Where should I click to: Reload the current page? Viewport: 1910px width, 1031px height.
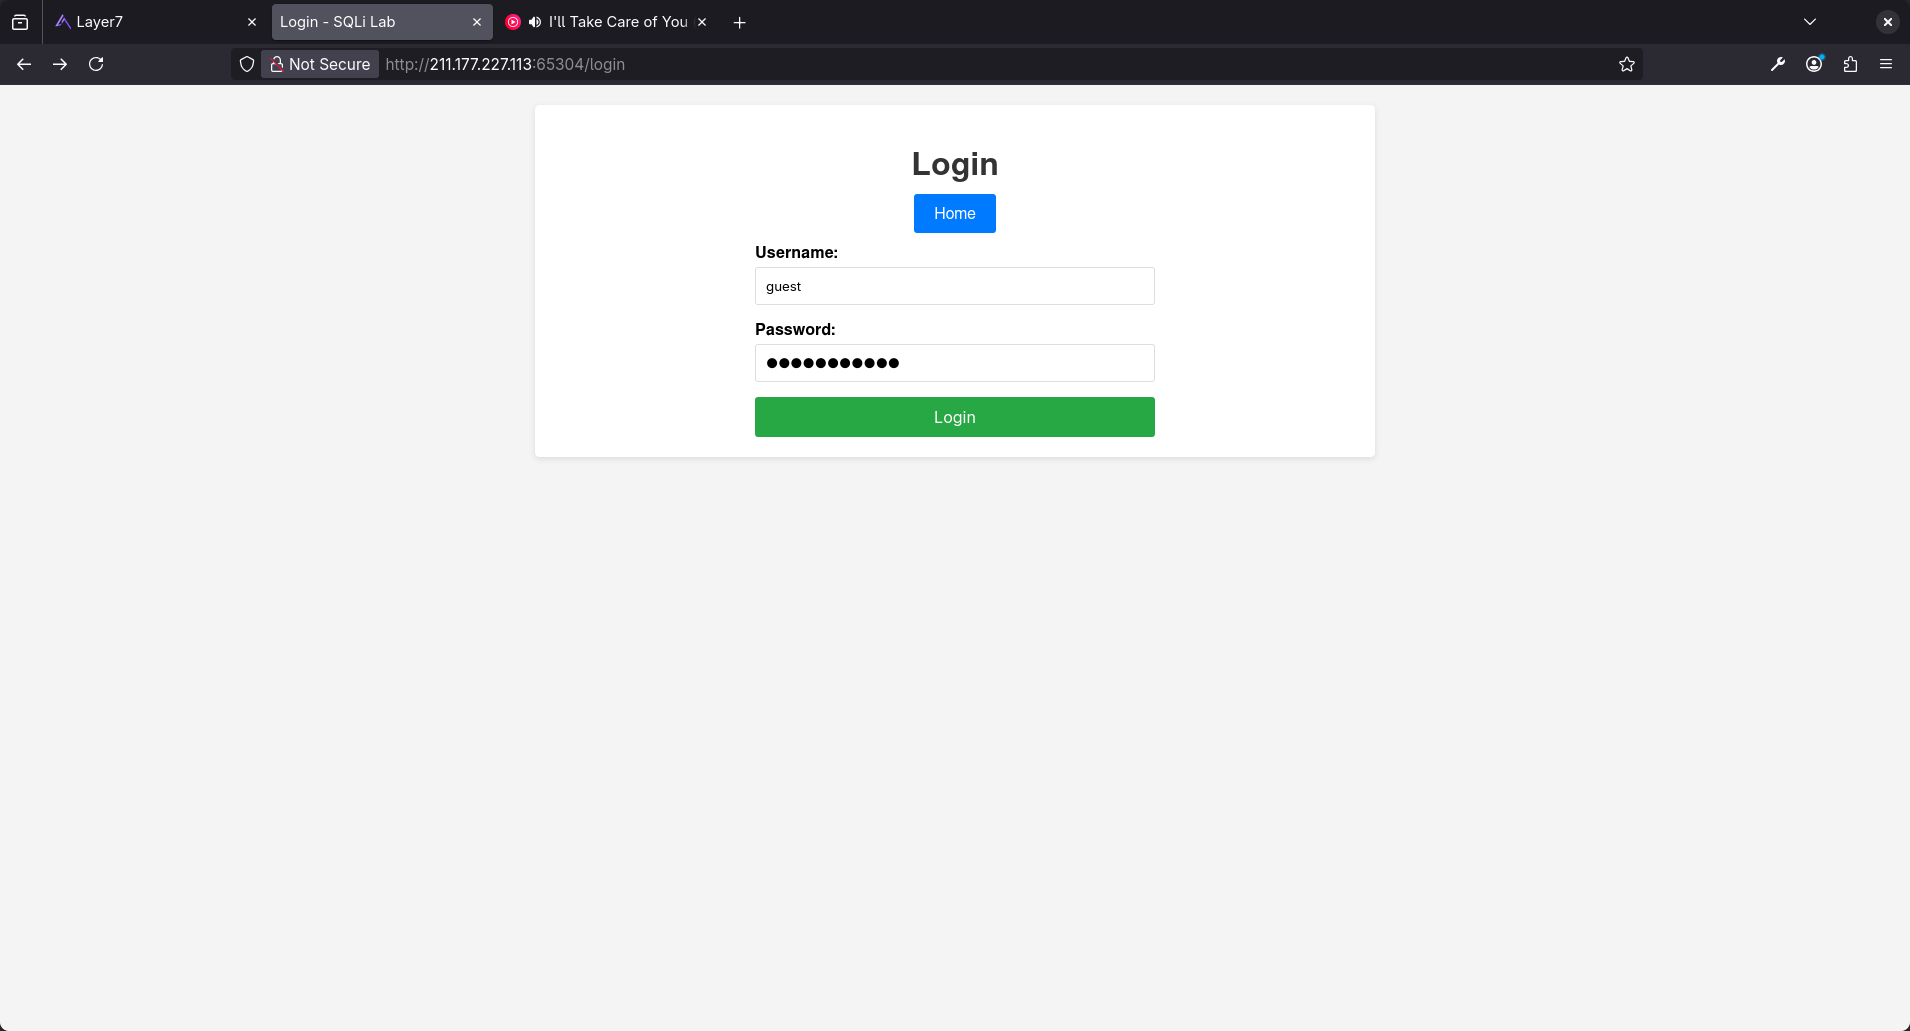(x=96, y=64)
